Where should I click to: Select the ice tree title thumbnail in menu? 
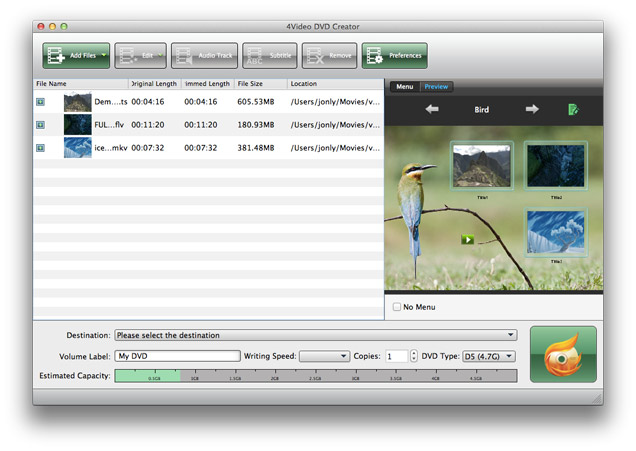click(x=556, y=232)
